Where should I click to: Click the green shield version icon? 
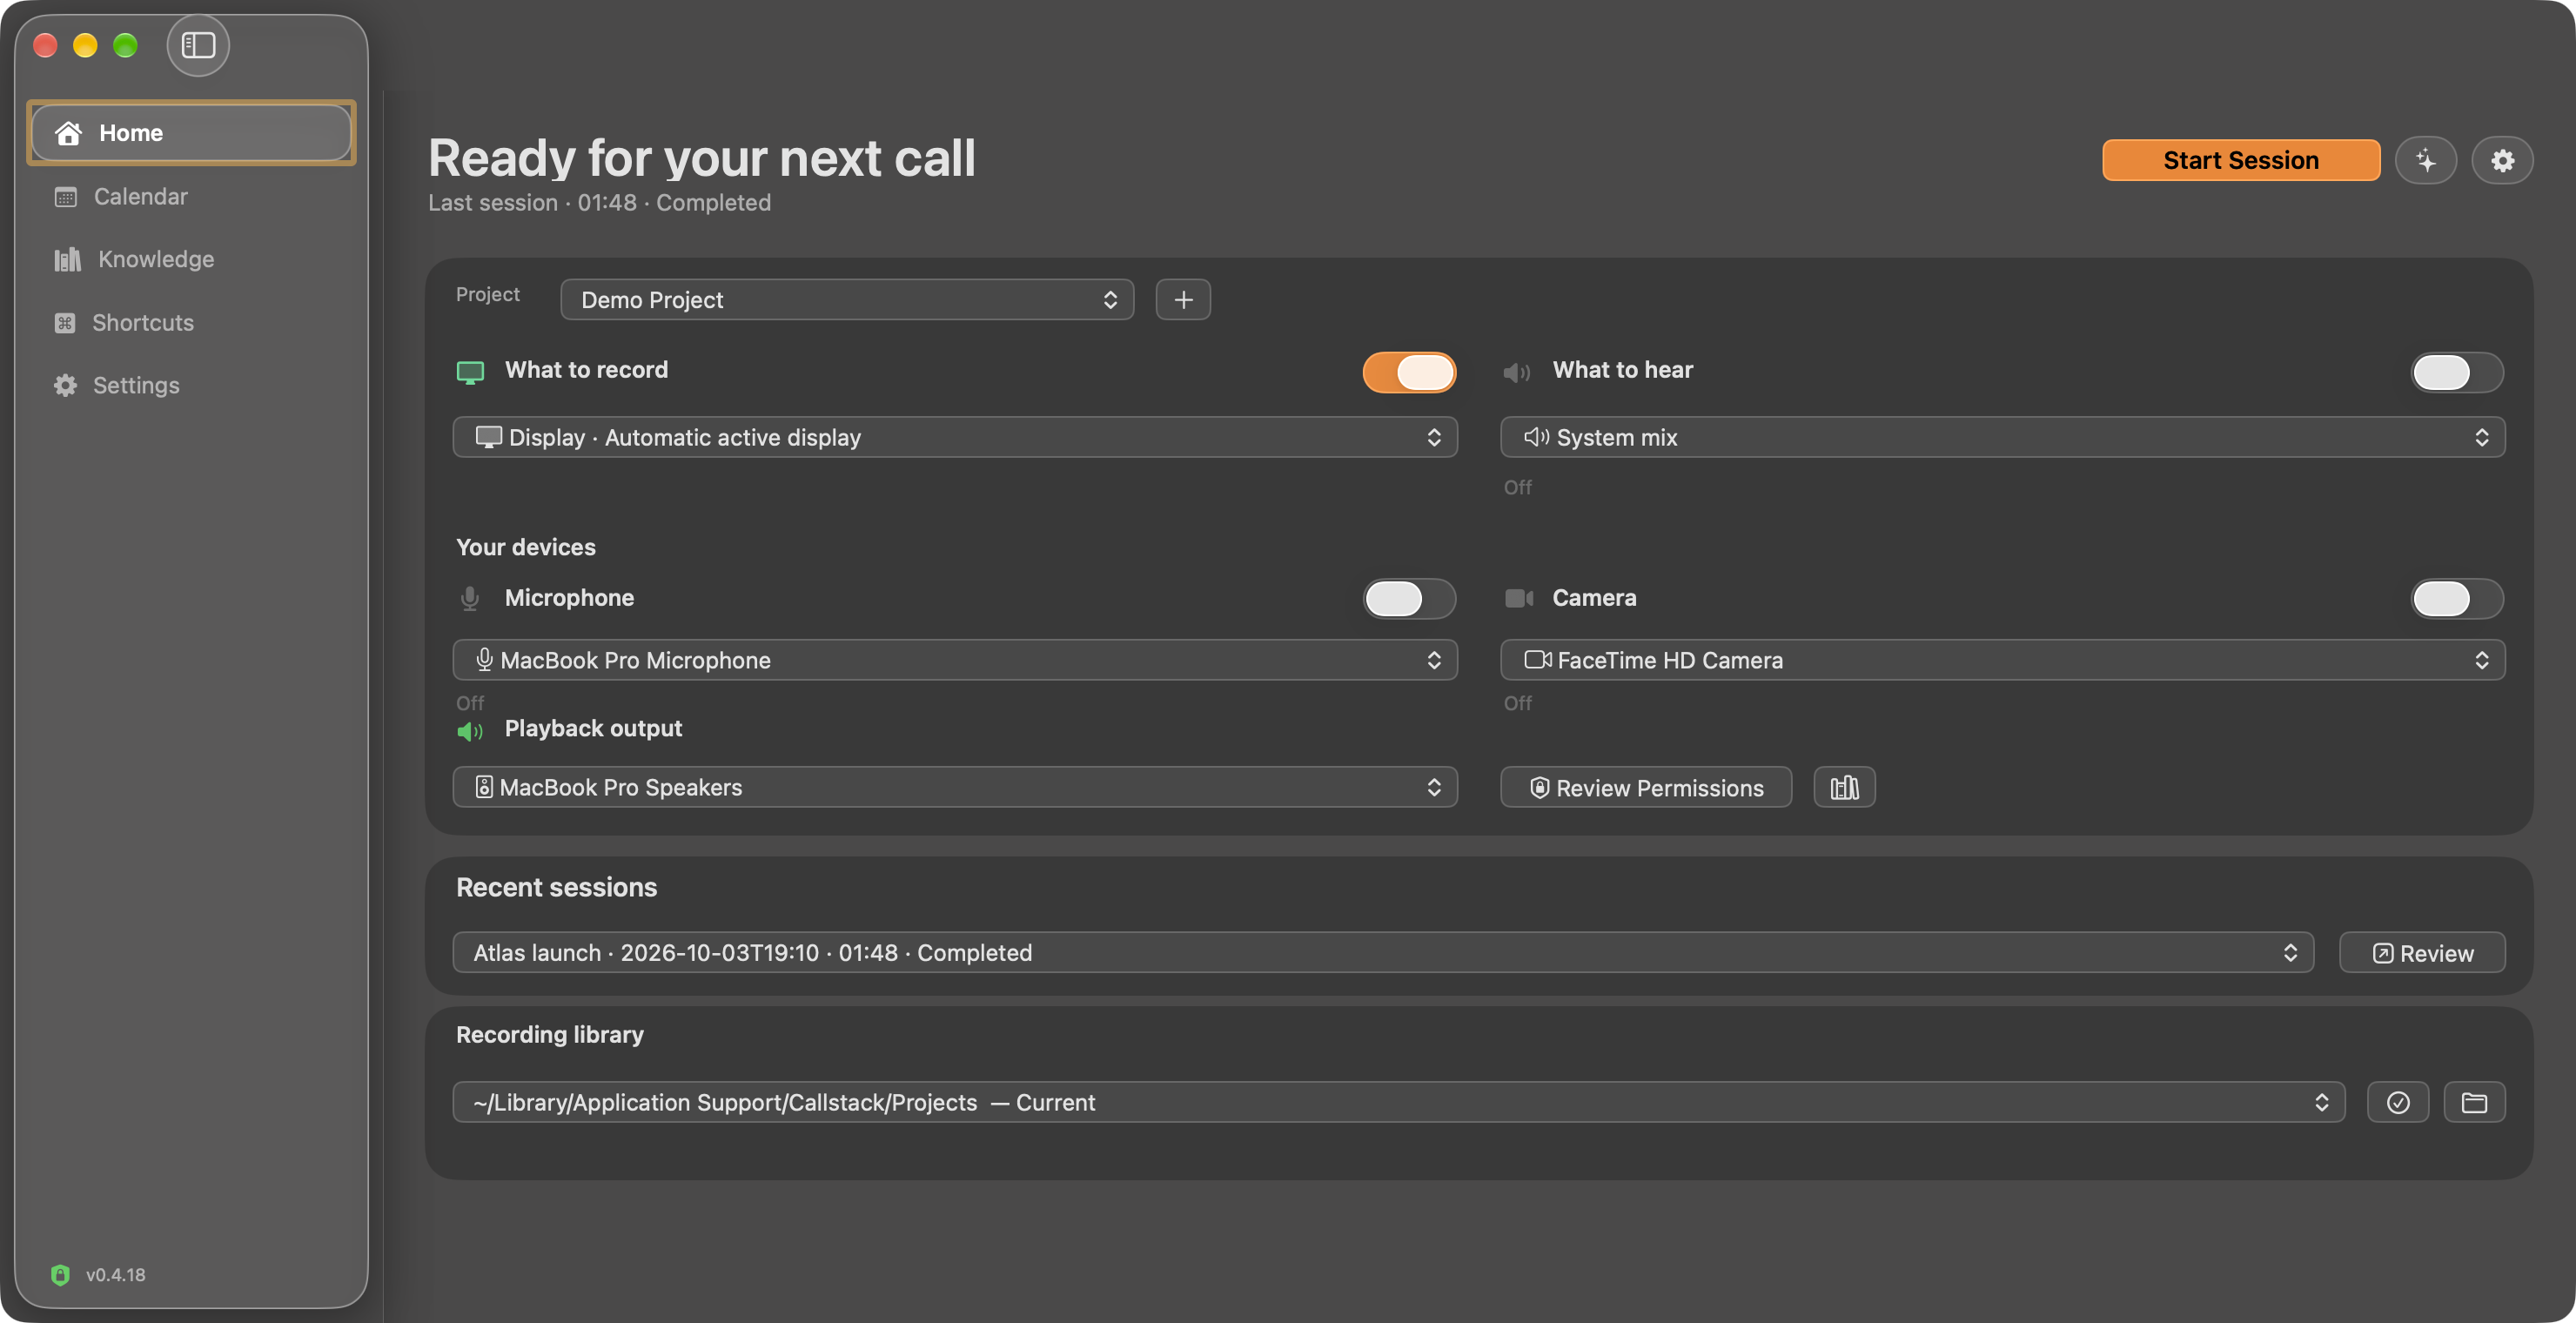pyautogui.click(x=60, y=1275)
